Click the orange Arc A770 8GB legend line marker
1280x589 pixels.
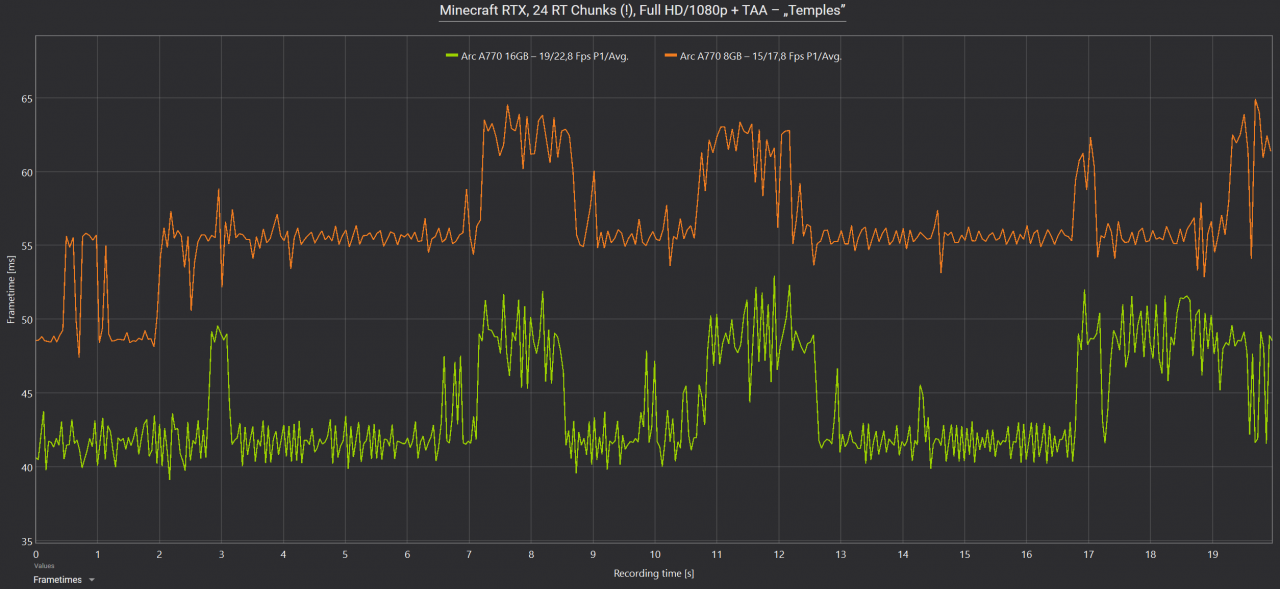point(671,57)
